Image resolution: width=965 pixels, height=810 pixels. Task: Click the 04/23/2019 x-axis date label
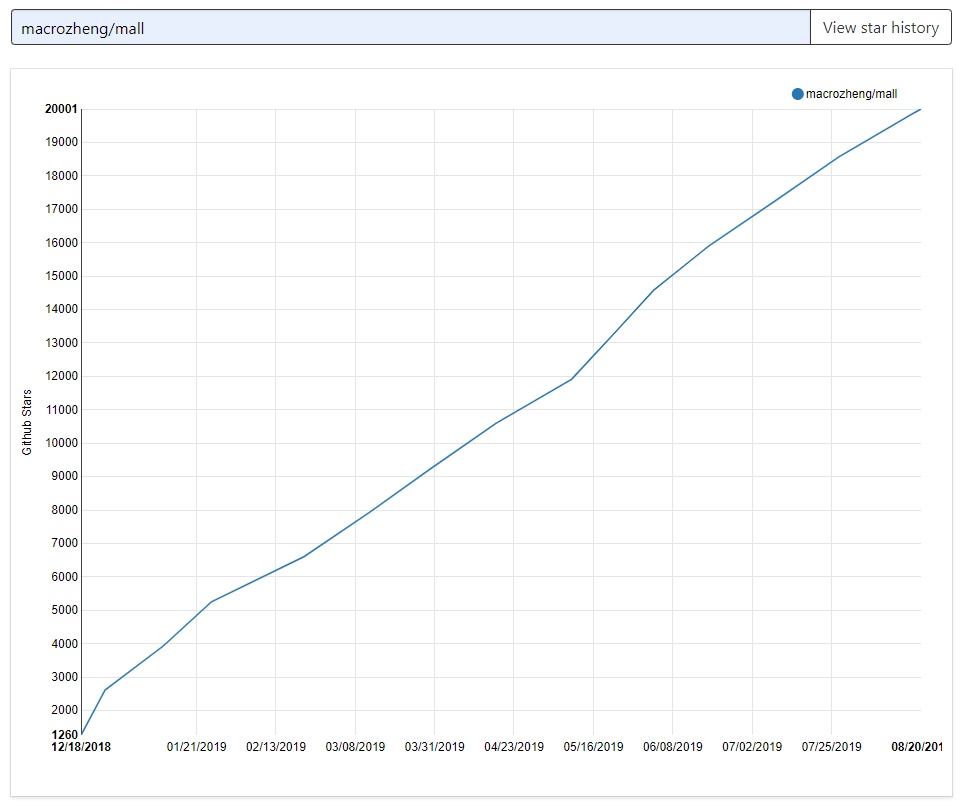[x=514, y=747]
